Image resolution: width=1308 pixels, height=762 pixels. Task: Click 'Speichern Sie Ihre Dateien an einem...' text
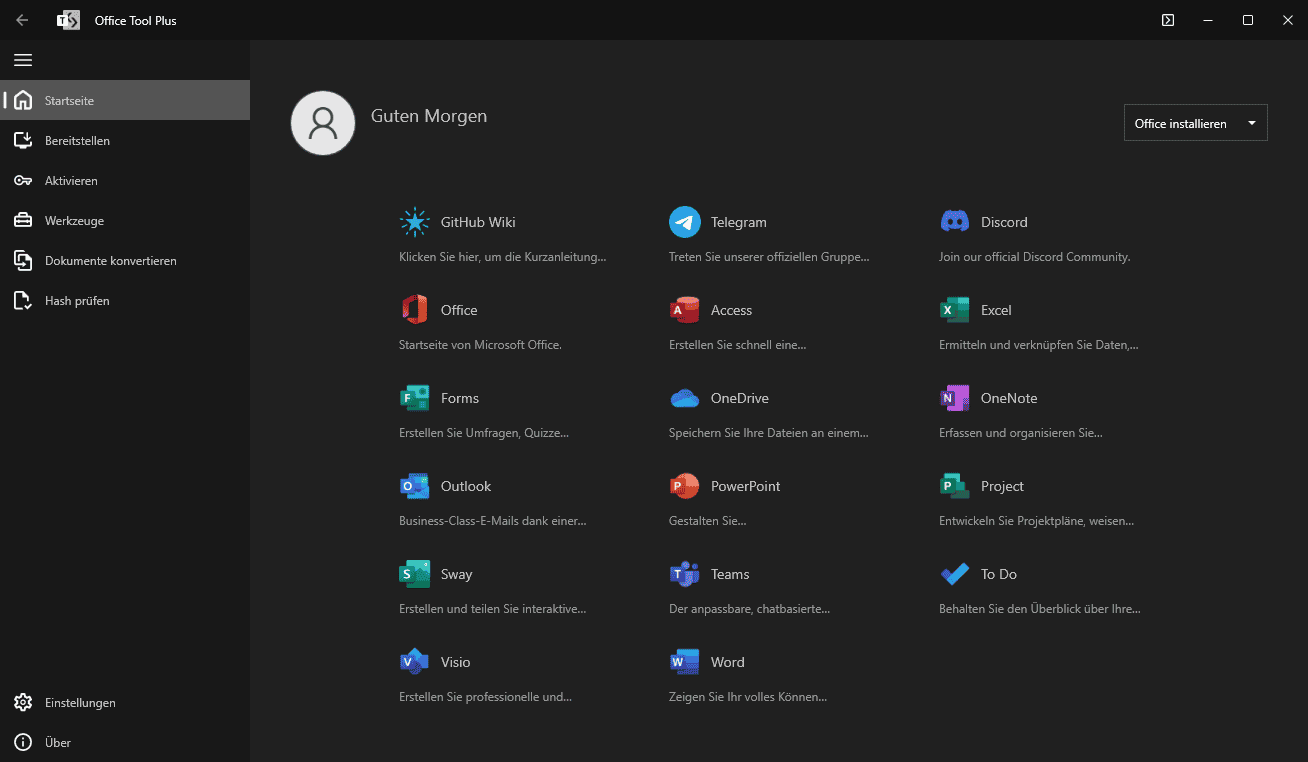point(769,433)
